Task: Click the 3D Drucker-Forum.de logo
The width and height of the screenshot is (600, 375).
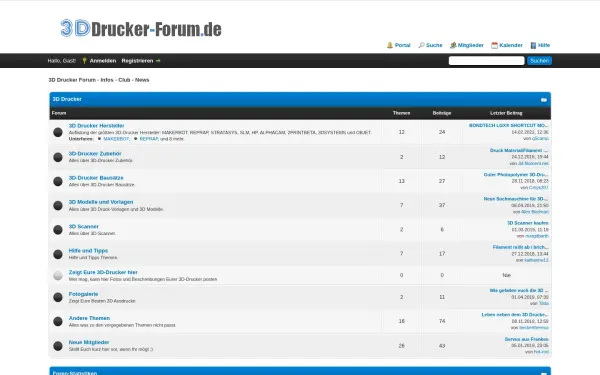Action: [x=141, y=28]
